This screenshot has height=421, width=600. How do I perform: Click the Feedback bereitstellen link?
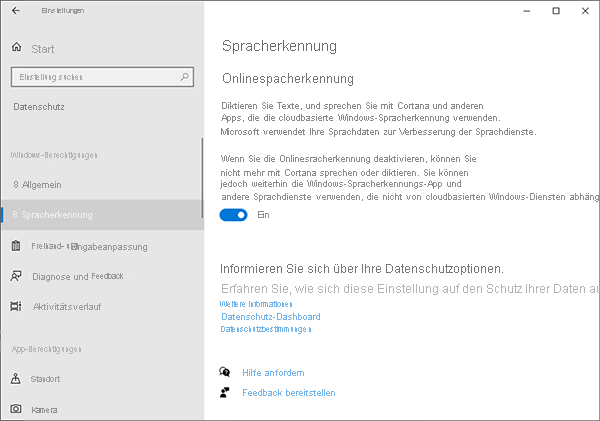[289, 393]
